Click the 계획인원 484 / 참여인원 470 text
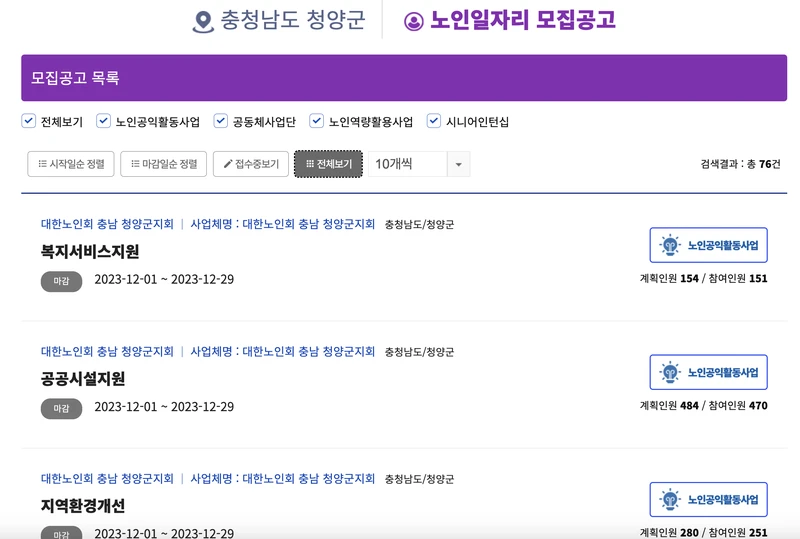This screenshot has width=800, height=539. point(704,405)
